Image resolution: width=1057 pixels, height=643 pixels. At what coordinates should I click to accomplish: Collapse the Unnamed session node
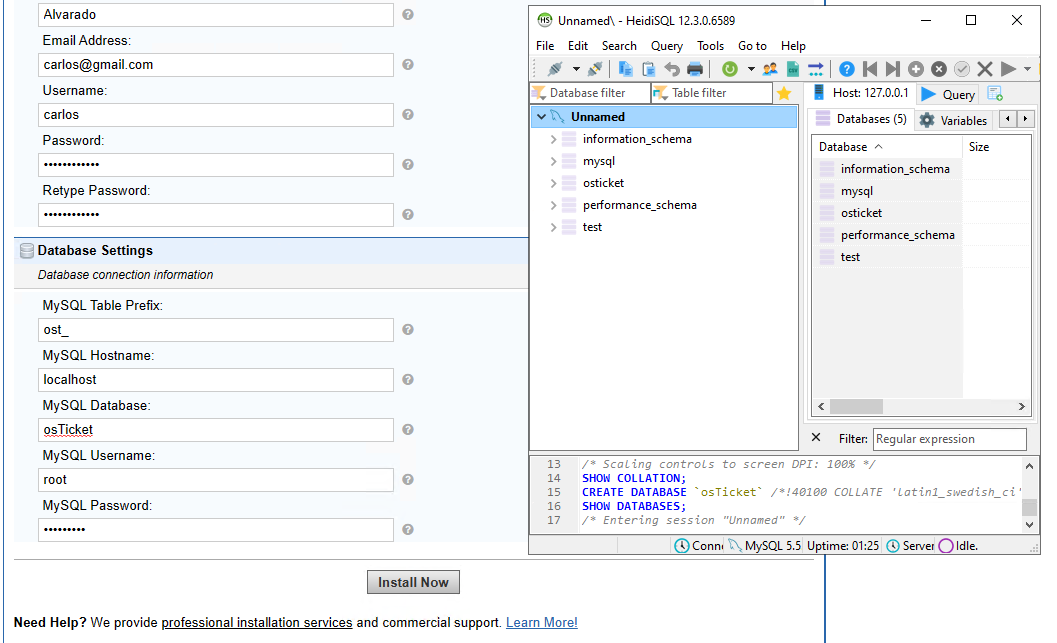(543, 116)
